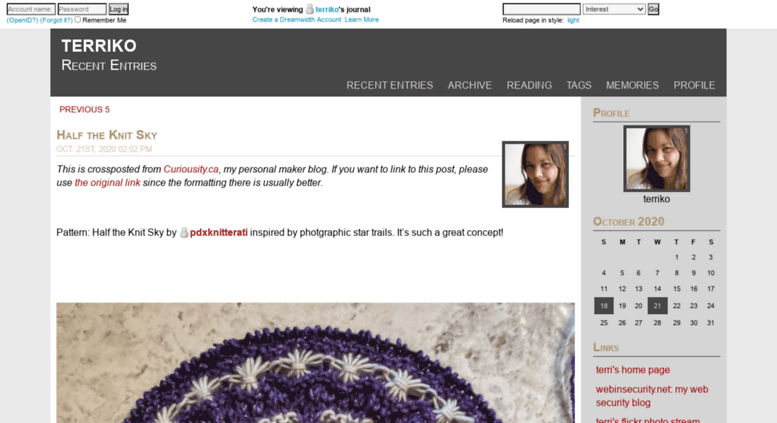Open the profile picture in the sidebar

pos(657,159)
